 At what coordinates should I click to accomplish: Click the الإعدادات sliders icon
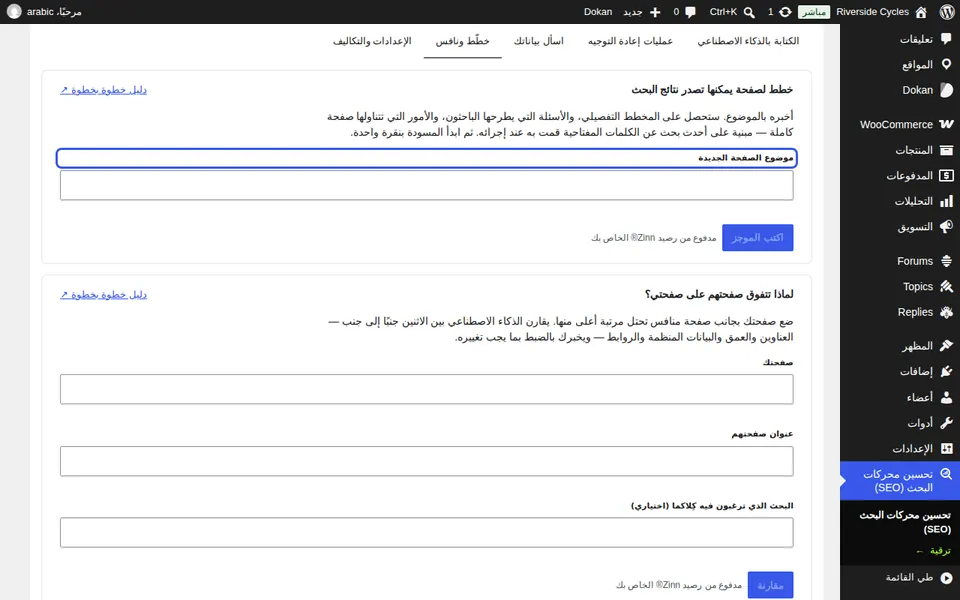pos(946,449)
